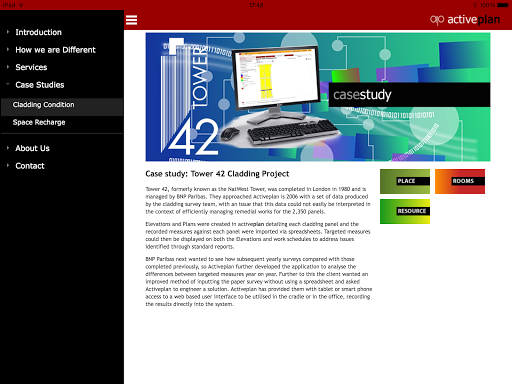Collapse the Case Studies section arrow
The width and height of the screenshot is (512, 384).
tap(8, 84)
